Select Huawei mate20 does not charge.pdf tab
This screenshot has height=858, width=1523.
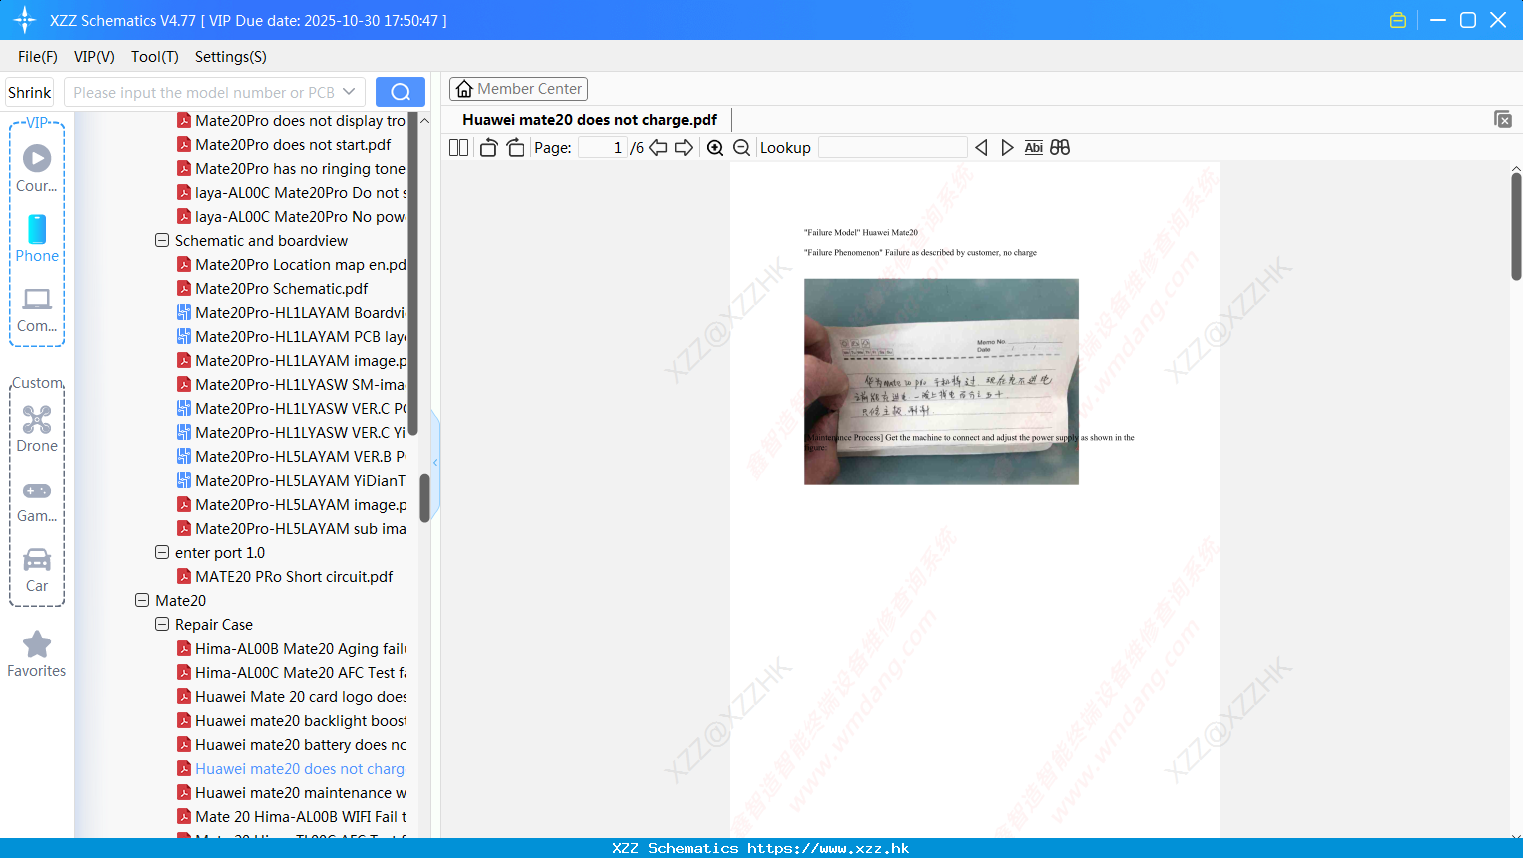(590, 120)
